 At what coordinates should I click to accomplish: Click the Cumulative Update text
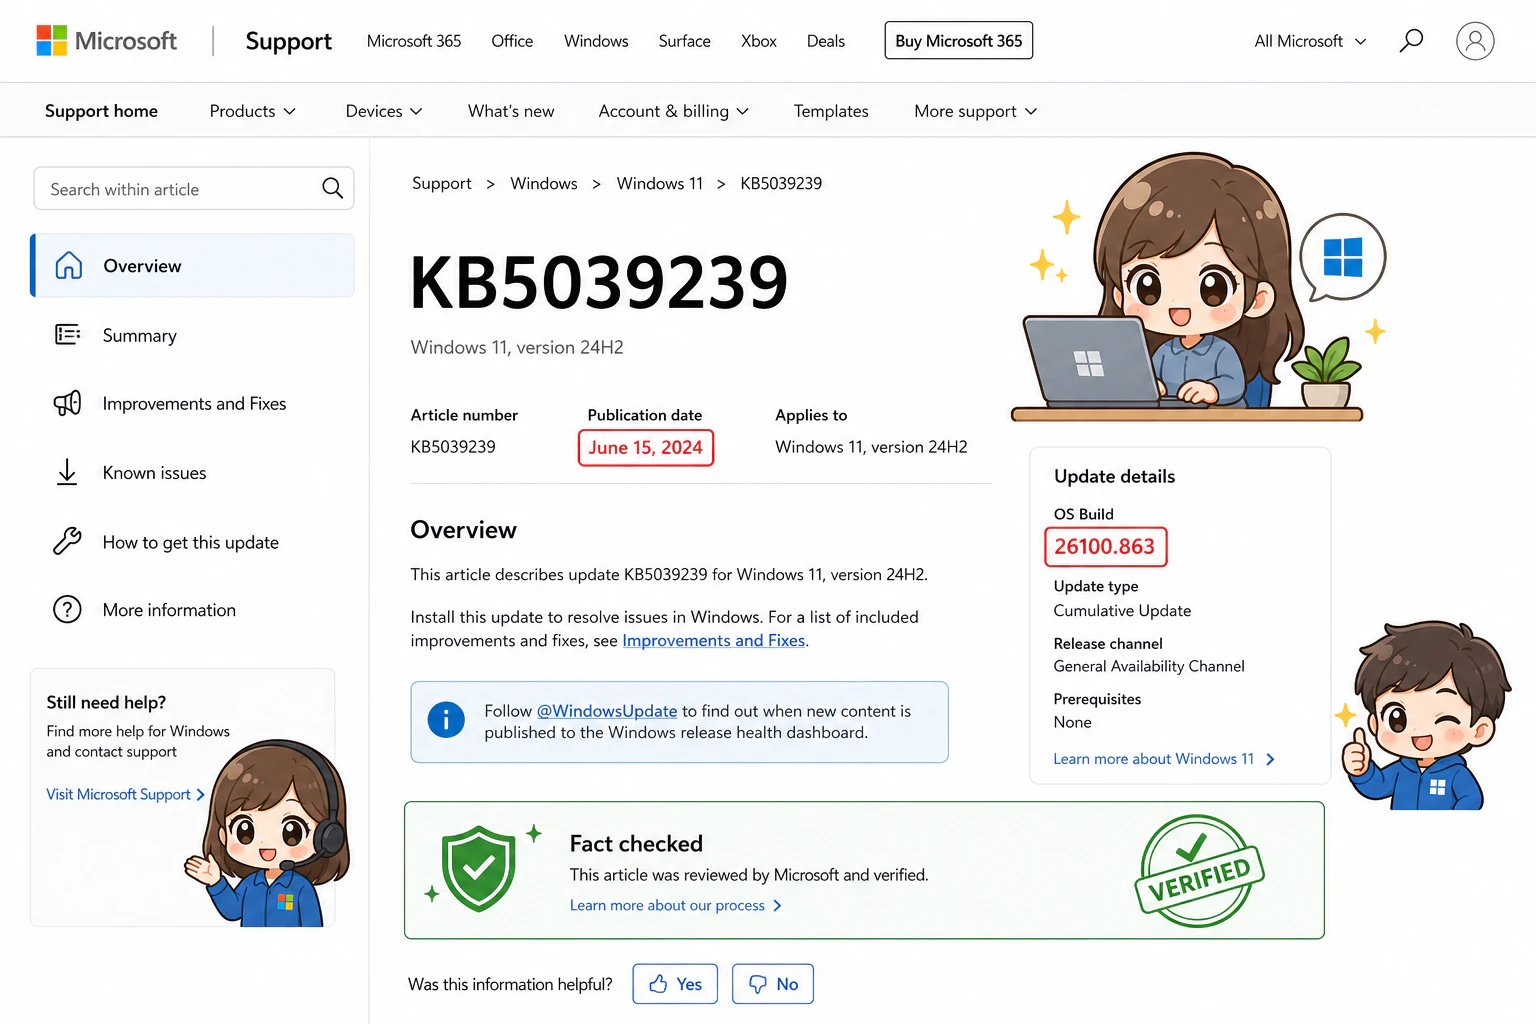pyautogui.click(x=1122, y=610)
